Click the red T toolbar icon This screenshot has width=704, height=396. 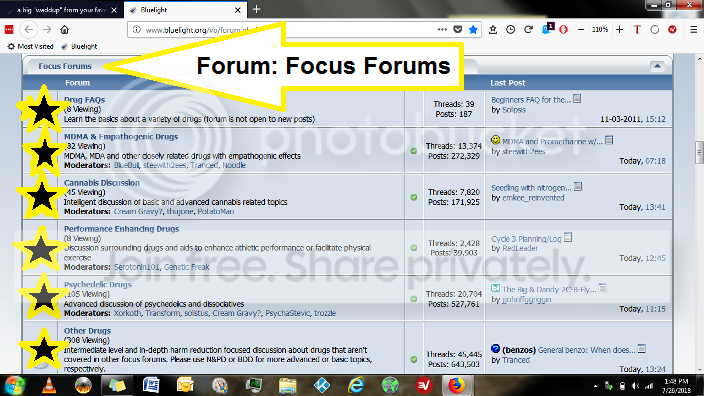(x=637, y=30)
